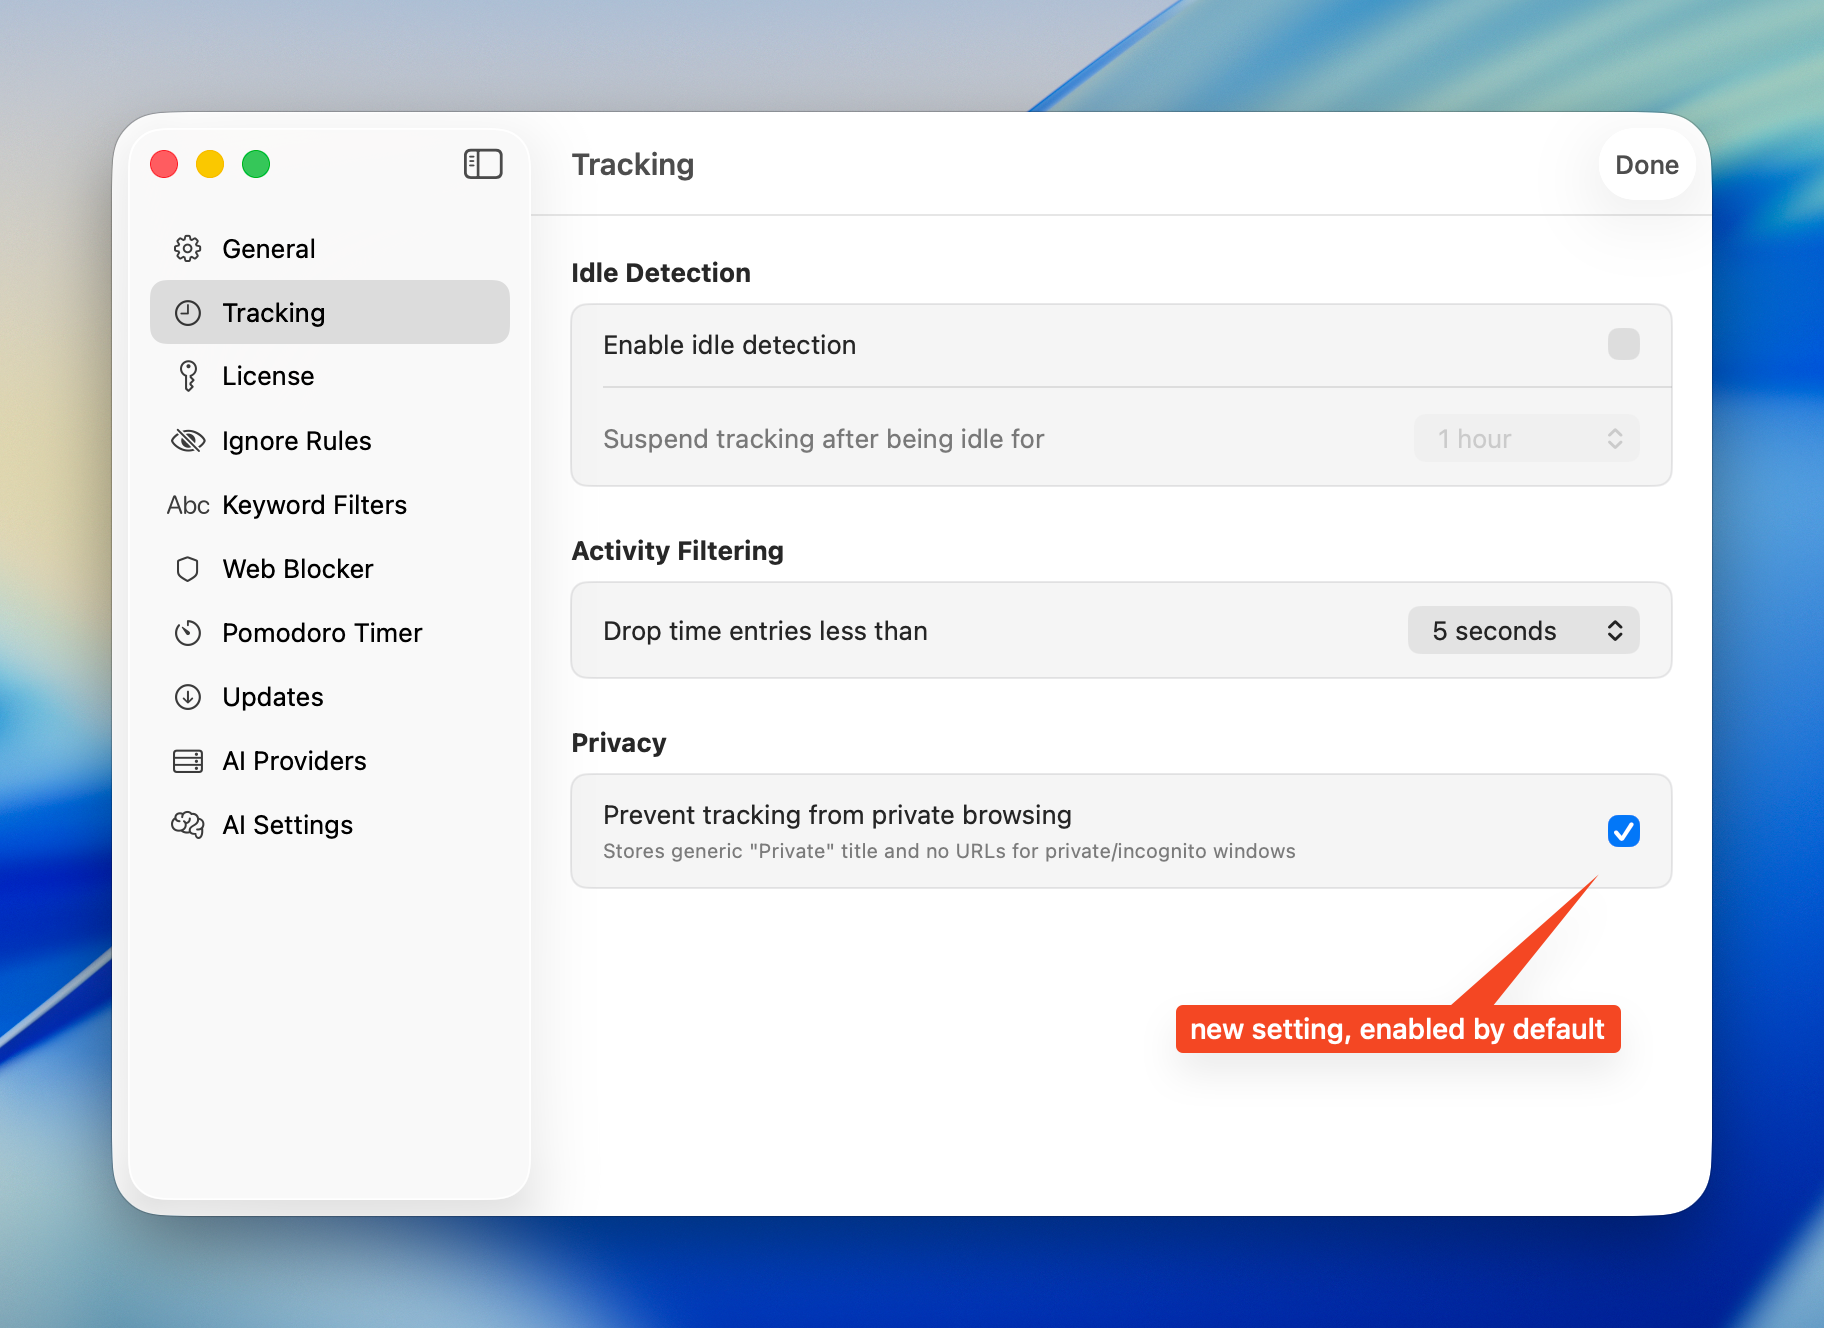The width and height of the screenshot is (1824, 1328).
Task: Click the Drop time entries less than label
Action: coord(765,631)
